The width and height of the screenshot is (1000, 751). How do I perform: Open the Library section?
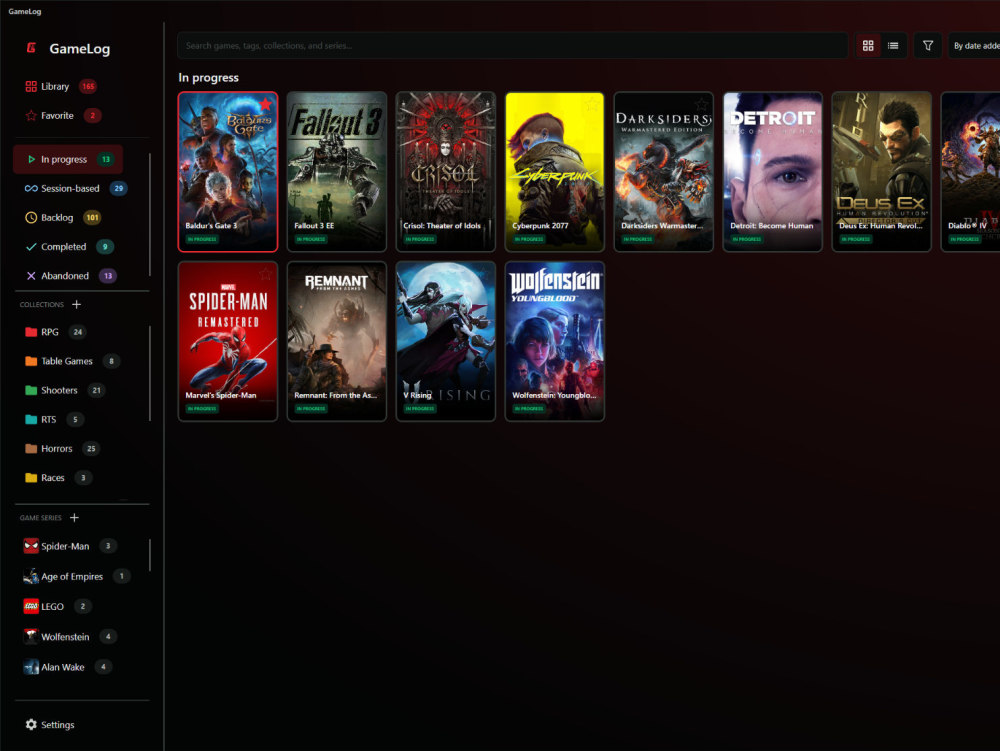[x=61, y=86]
